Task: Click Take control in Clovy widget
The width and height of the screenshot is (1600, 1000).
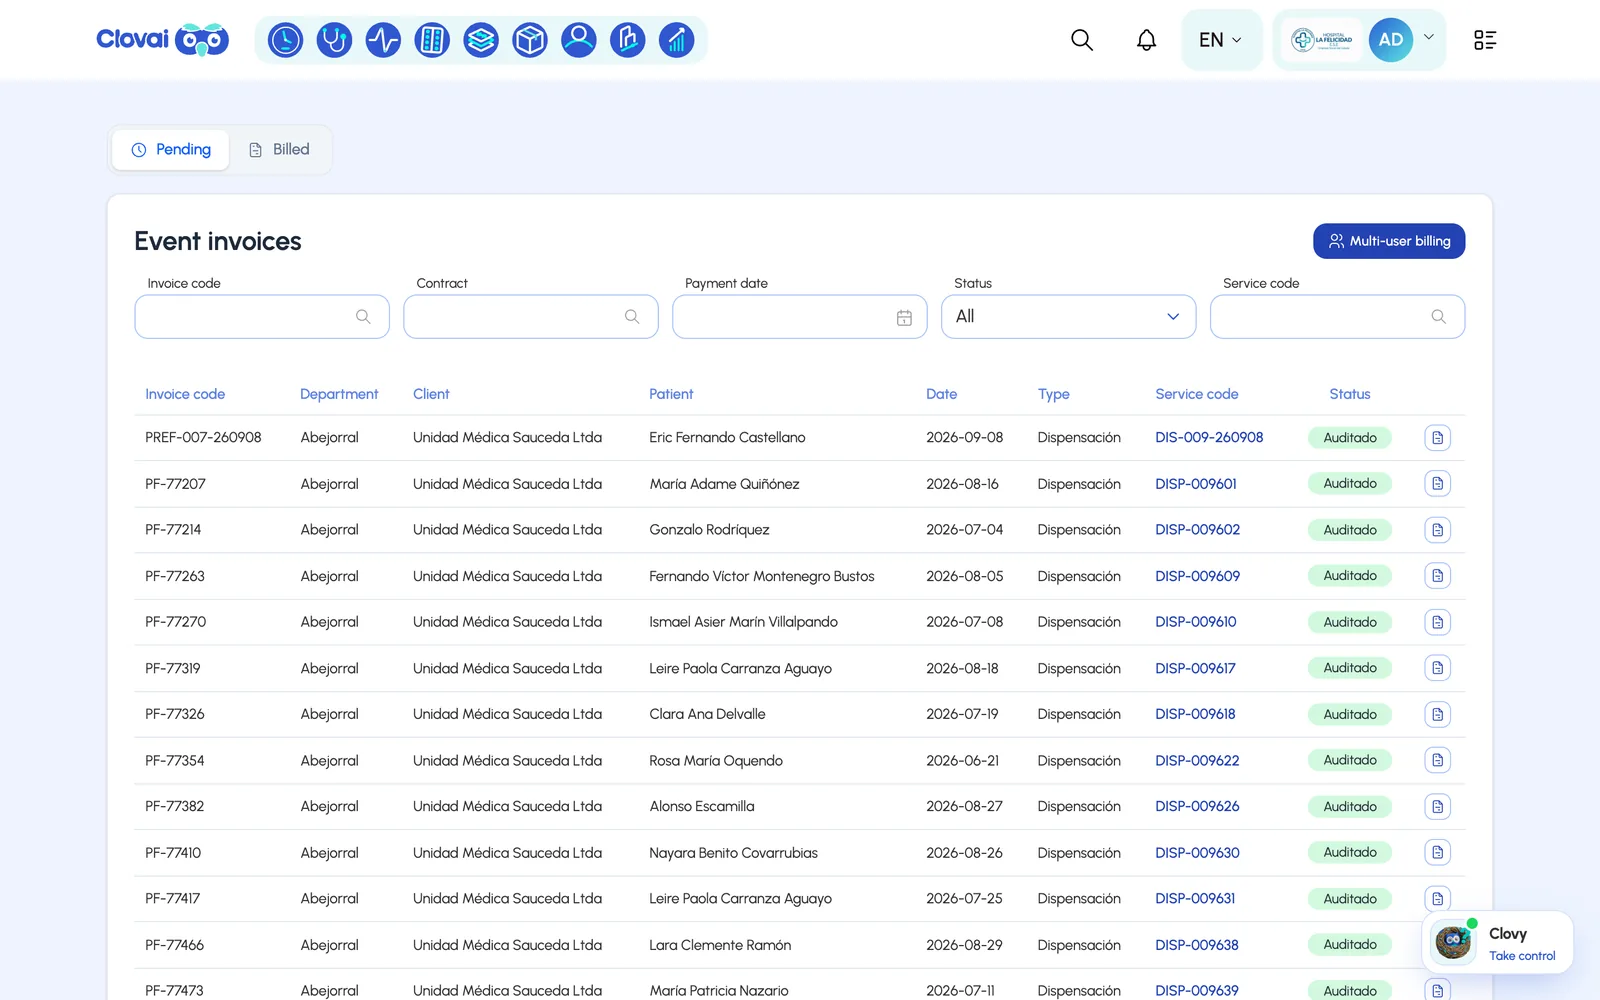Action: tap(1522, 956)
